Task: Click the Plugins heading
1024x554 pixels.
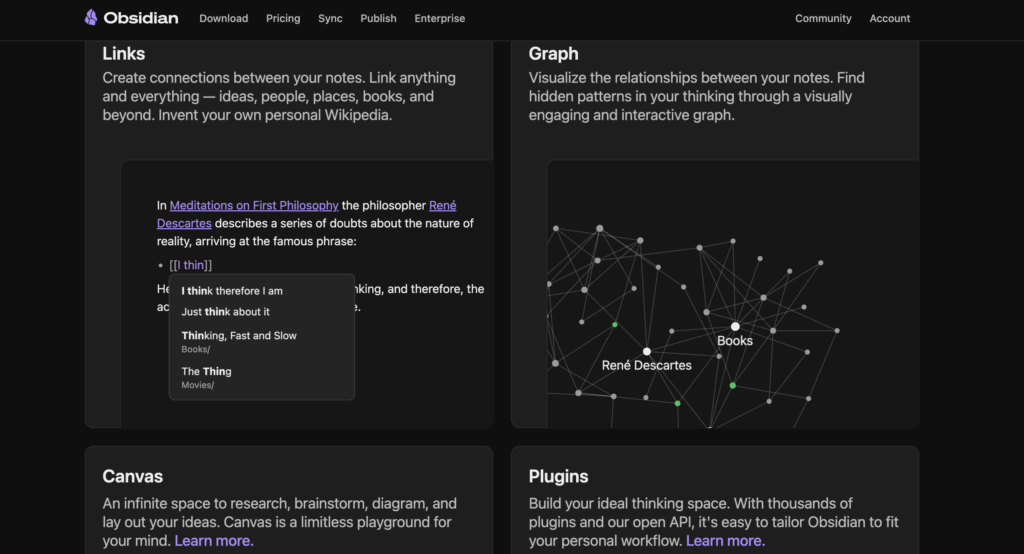Action: (558, 476)
